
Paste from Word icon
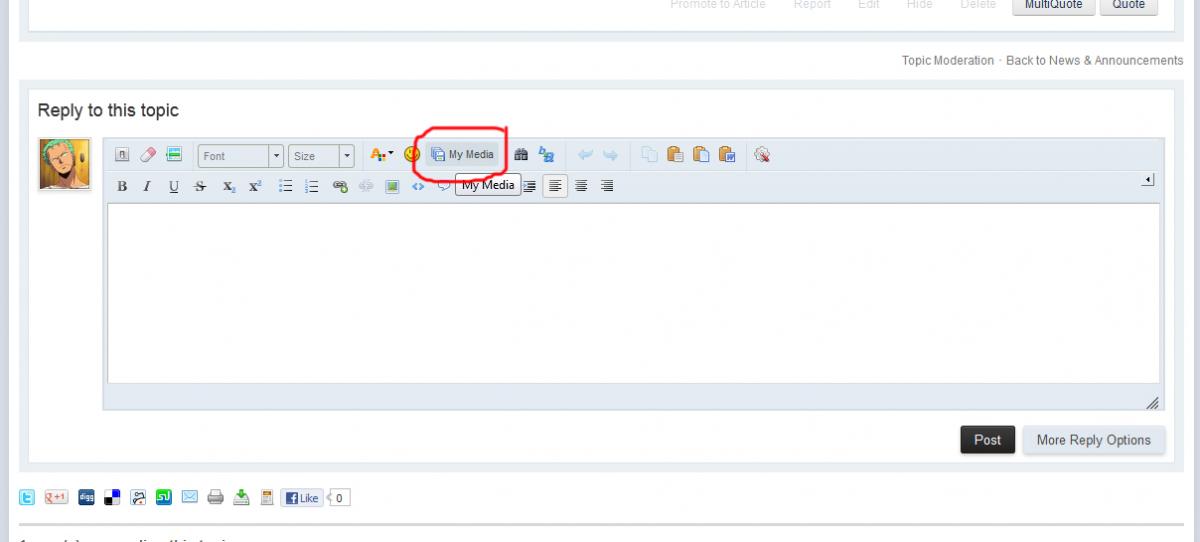click(x=728, y=155)
